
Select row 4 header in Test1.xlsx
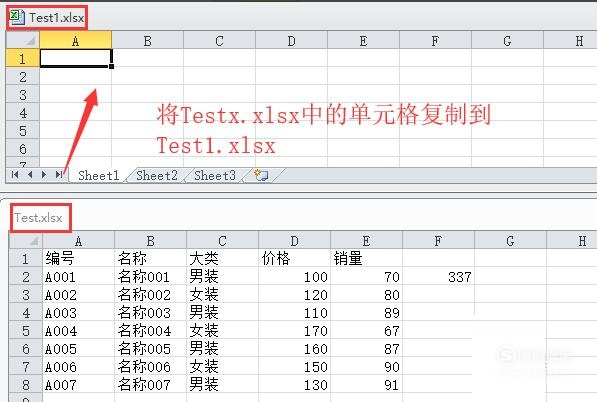(x=22, y=112)
